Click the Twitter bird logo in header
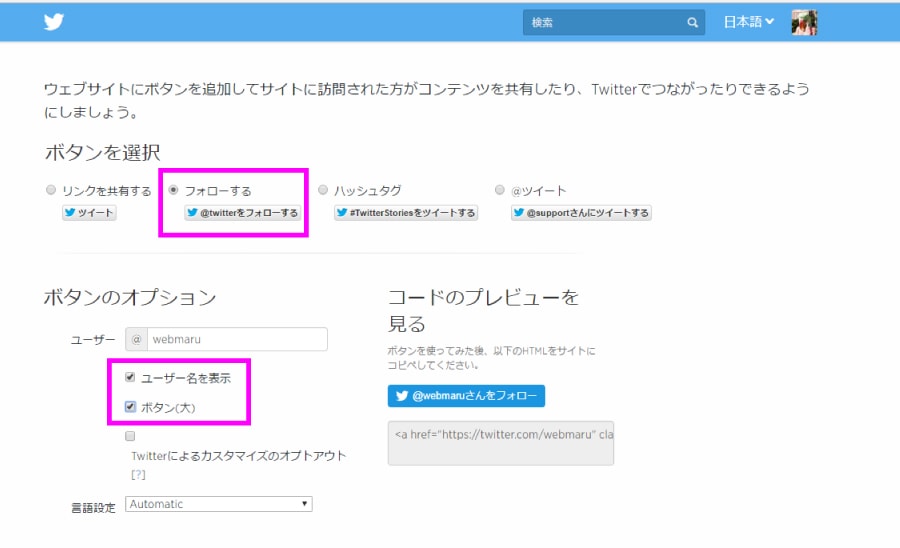Screen dimensions: 900x548 point(53,22)
